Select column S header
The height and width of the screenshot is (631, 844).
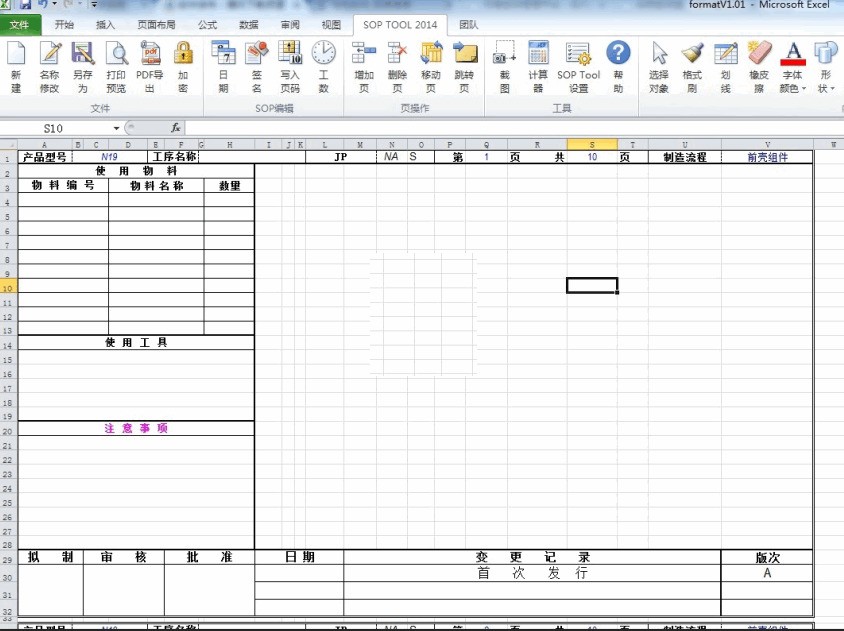(592, 144)
